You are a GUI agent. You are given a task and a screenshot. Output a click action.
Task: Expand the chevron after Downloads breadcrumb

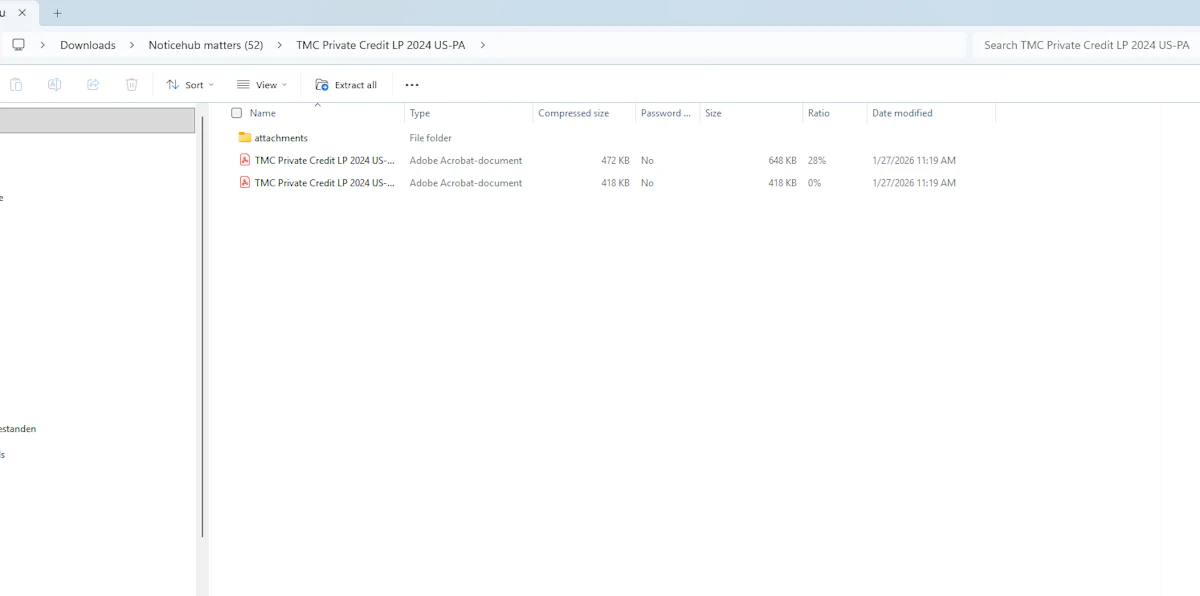132,45
